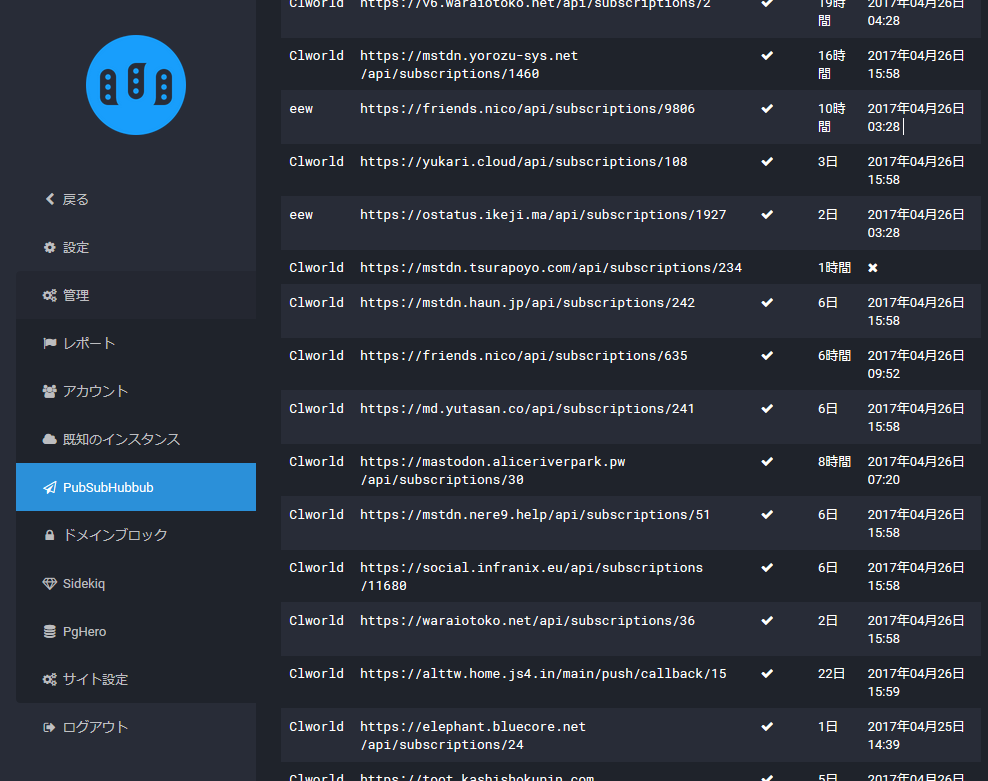
Task: Click the Mastodon logo avatar
Action: click(x=136, y=84)
